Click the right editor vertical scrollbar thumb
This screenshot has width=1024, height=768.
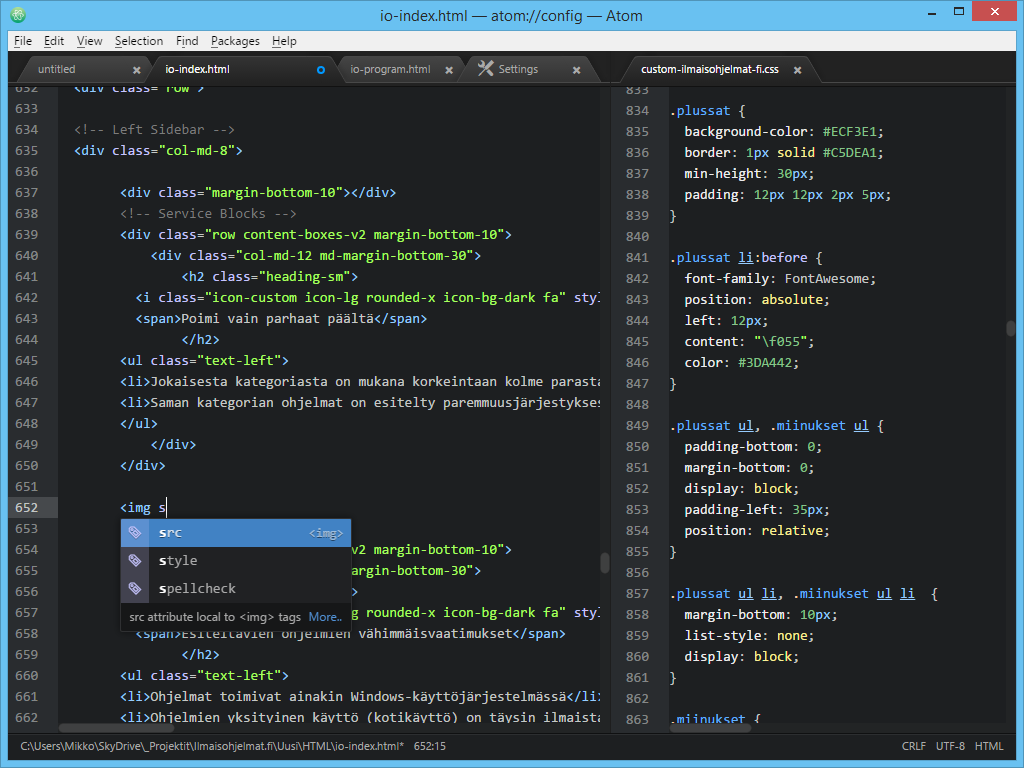pos(1011,327)
